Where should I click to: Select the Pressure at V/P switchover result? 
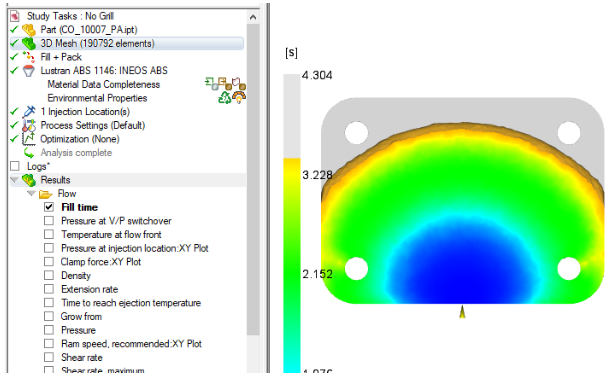116,221
